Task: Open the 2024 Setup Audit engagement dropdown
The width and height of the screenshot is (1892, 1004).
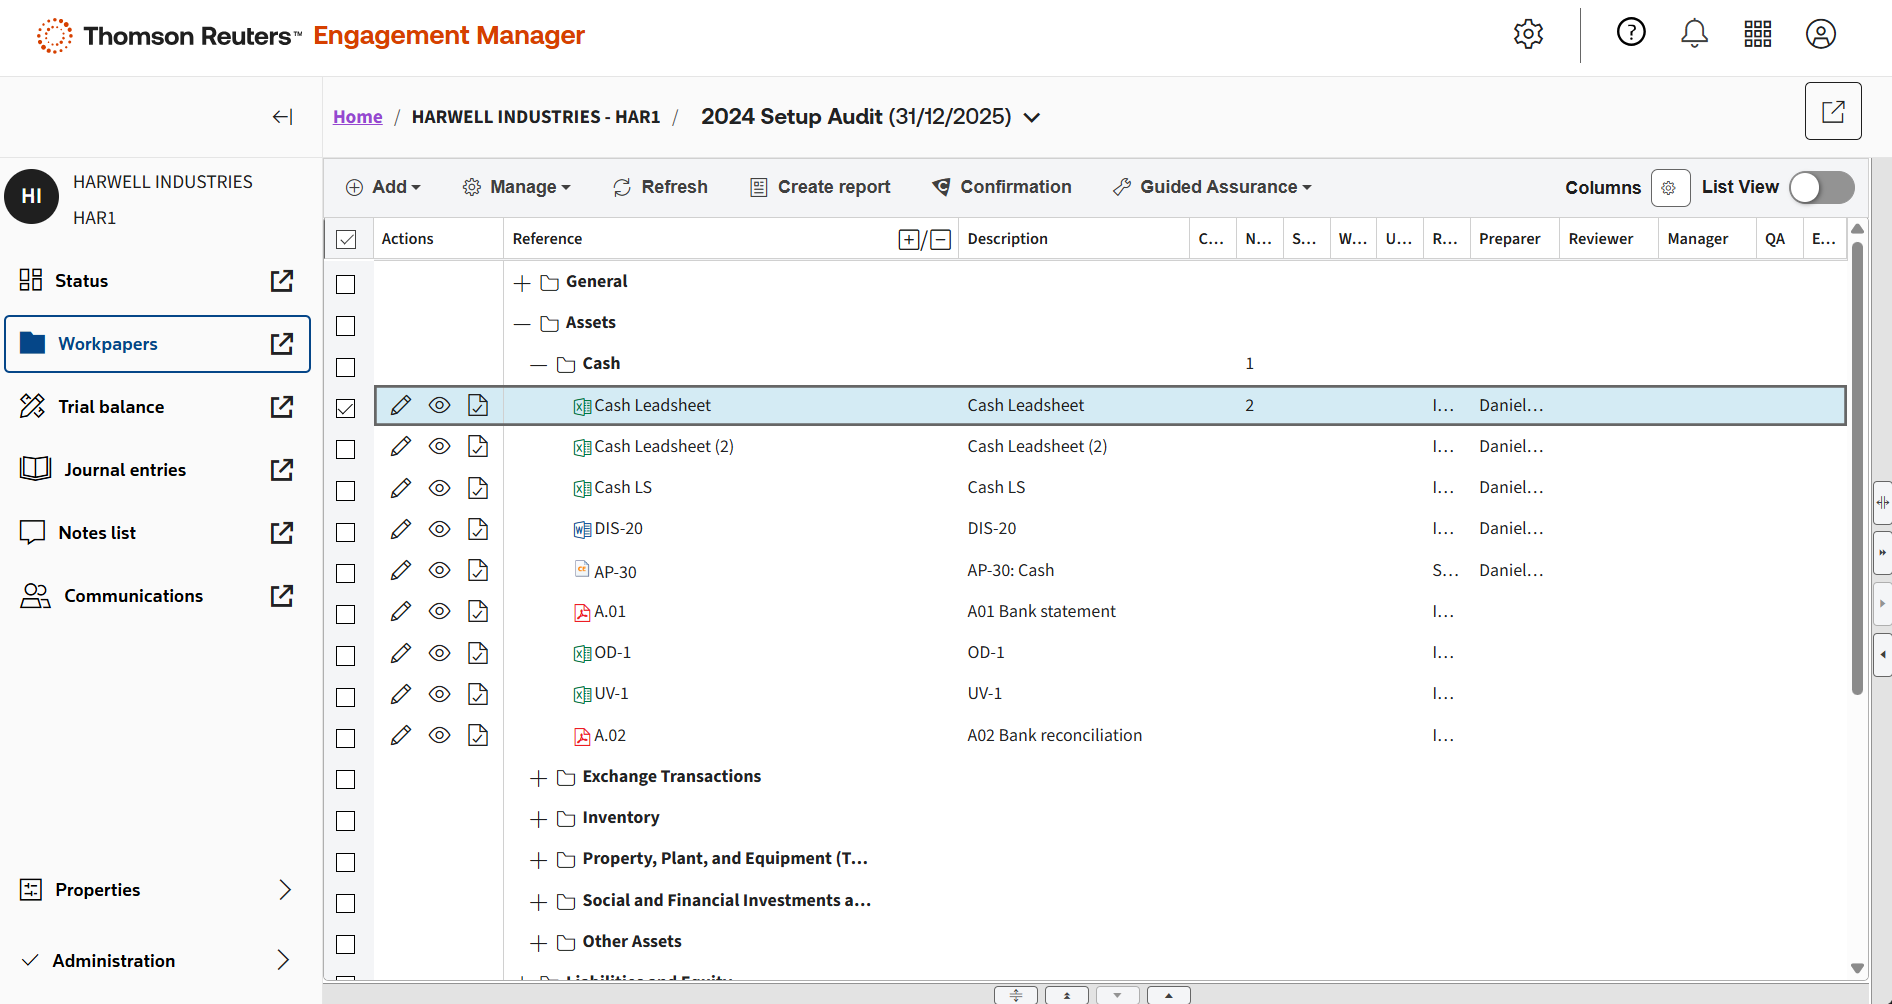Action: tap(1032, 118)
